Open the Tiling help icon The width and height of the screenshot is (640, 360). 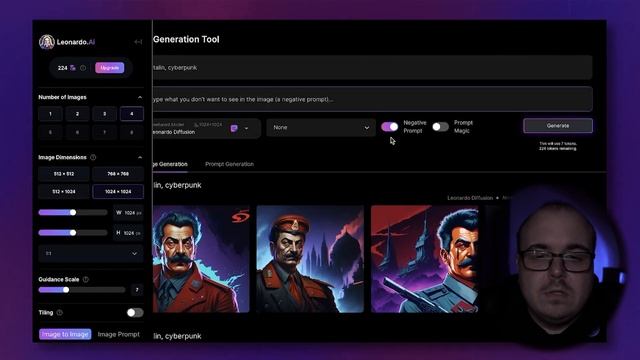60,313
